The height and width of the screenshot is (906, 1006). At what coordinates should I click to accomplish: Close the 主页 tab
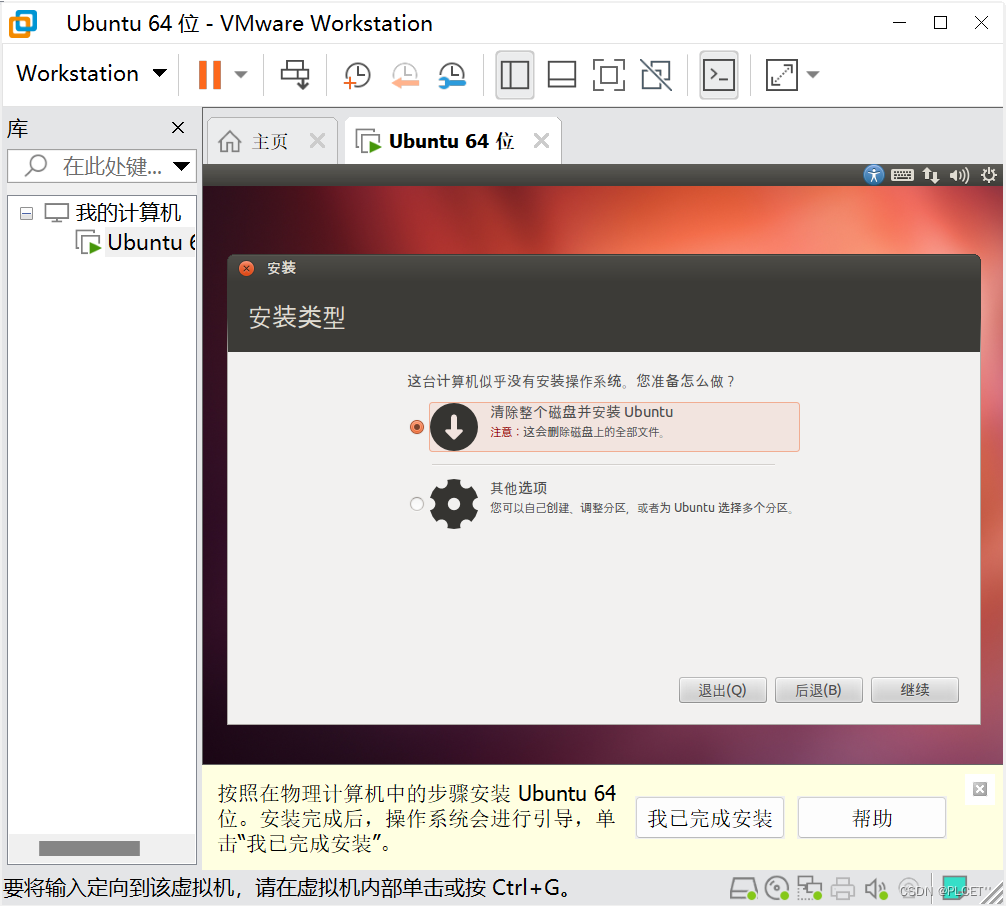pos(318,141)
